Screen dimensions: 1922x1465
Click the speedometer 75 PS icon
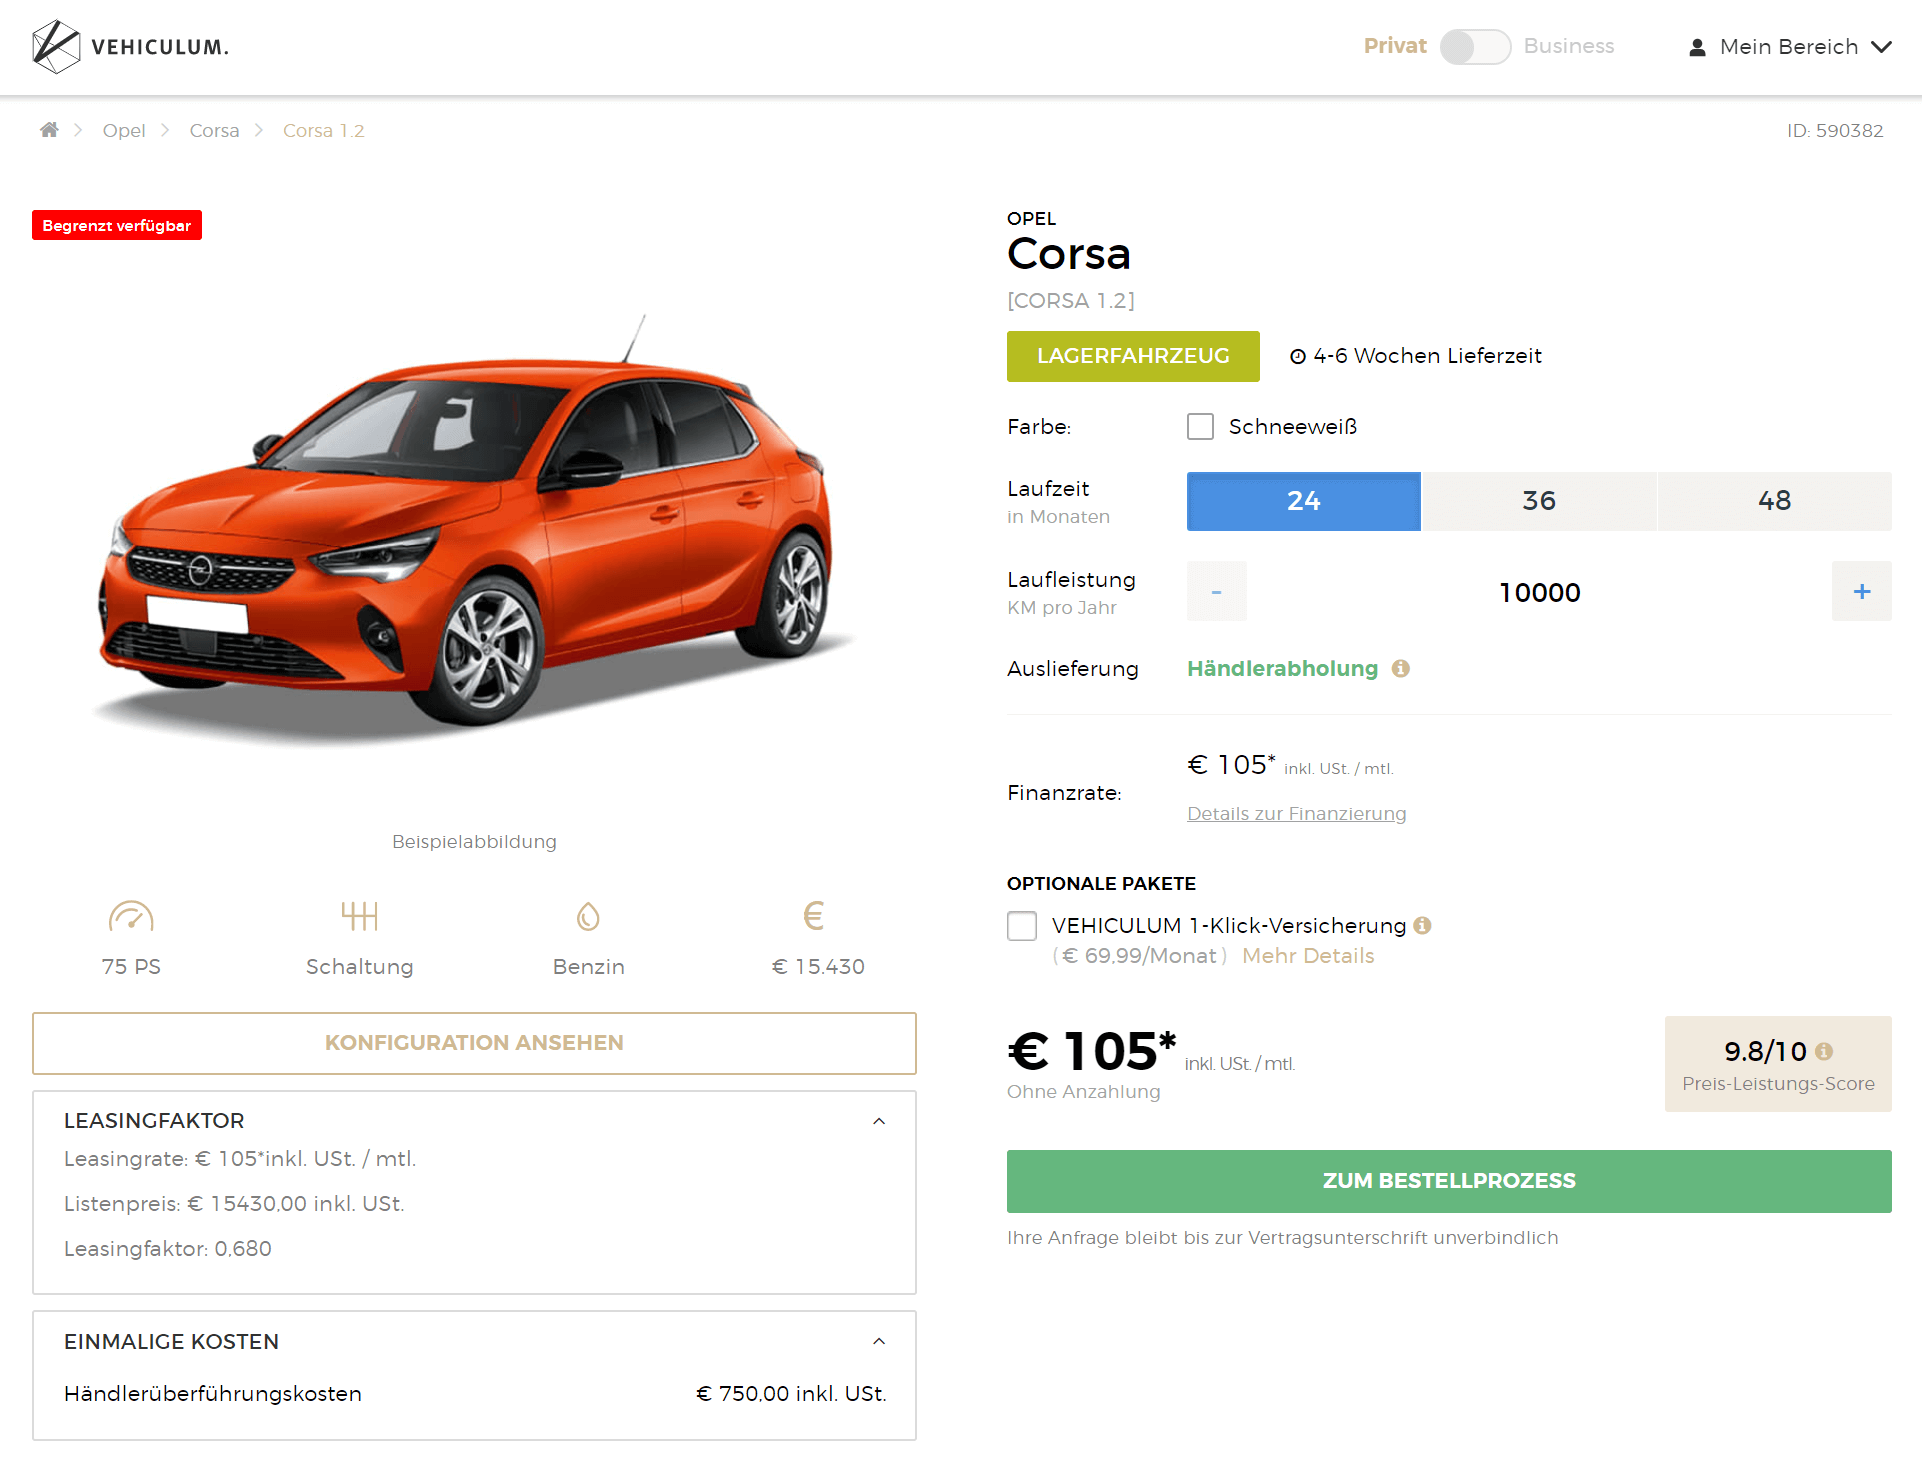(x=131, y=916)
